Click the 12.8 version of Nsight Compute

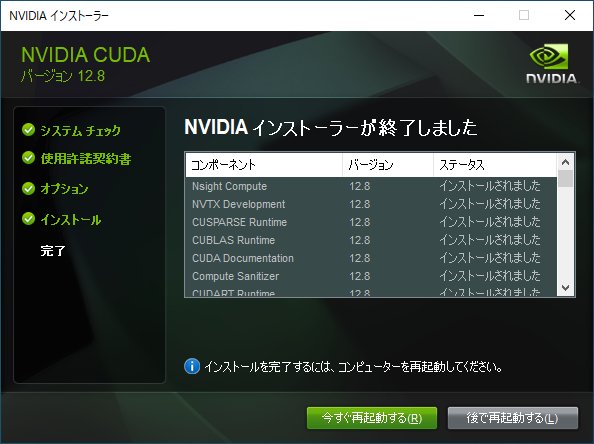tap(360, 186)
